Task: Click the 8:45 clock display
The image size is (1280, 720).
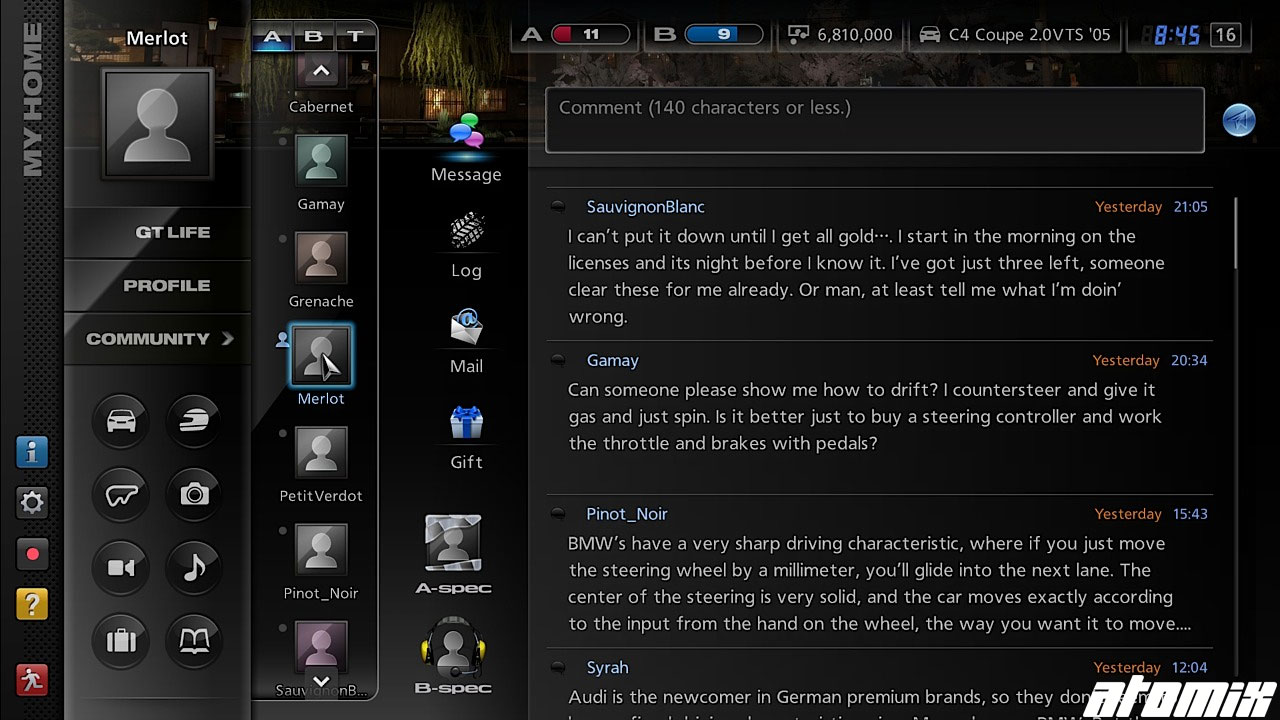Action: point(1176,35)
